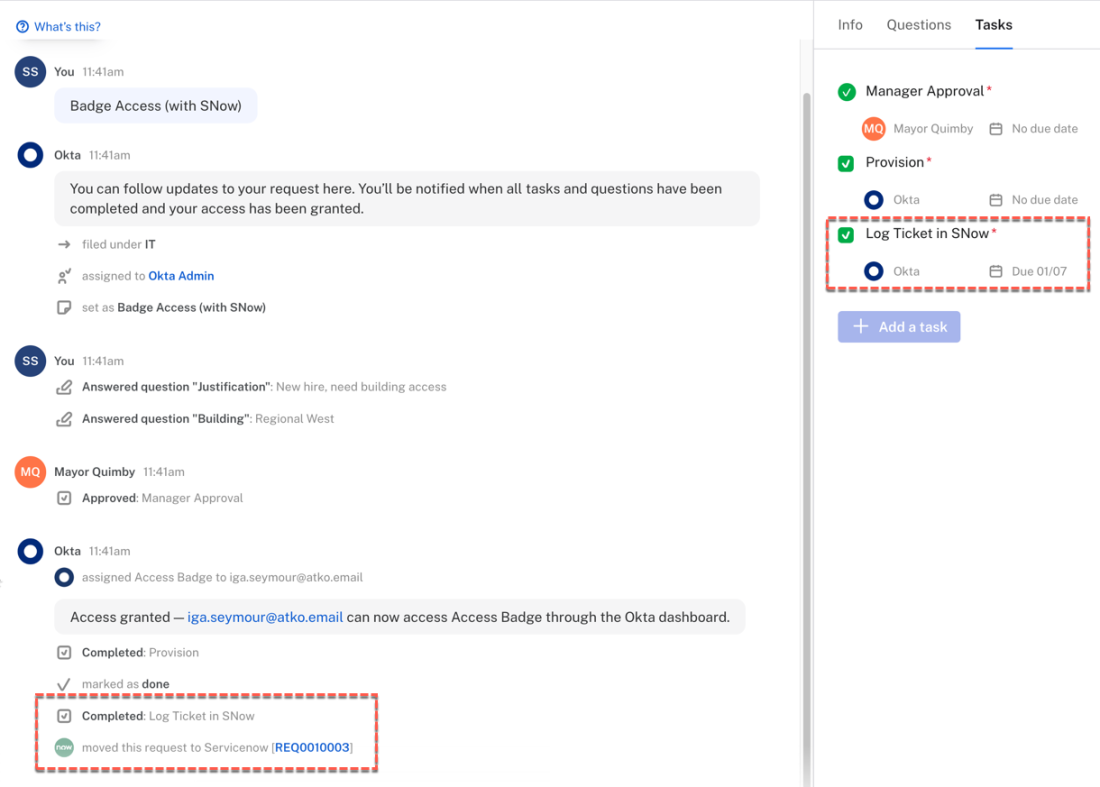
Task: Open No due date picker for Provision
Action: (x=1034, y=200)
